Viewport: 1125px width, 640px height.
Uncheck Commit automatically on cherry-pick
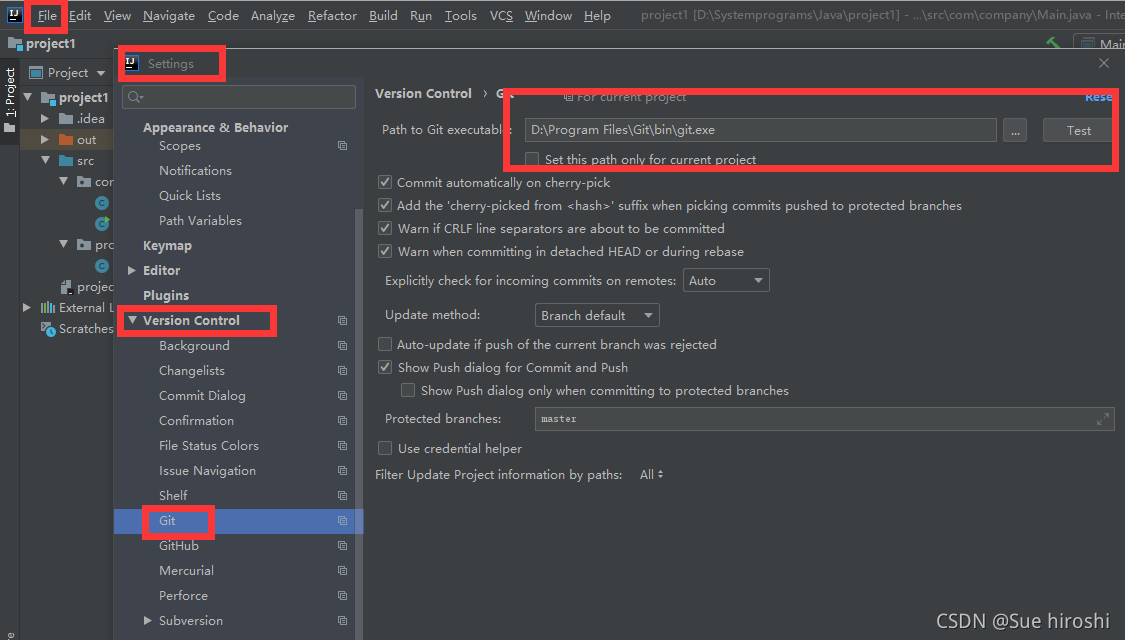pos(385,182)
